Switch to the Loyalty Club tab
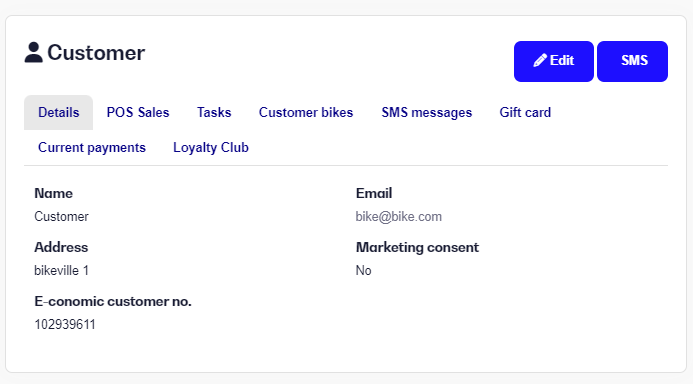 [211, 148]
